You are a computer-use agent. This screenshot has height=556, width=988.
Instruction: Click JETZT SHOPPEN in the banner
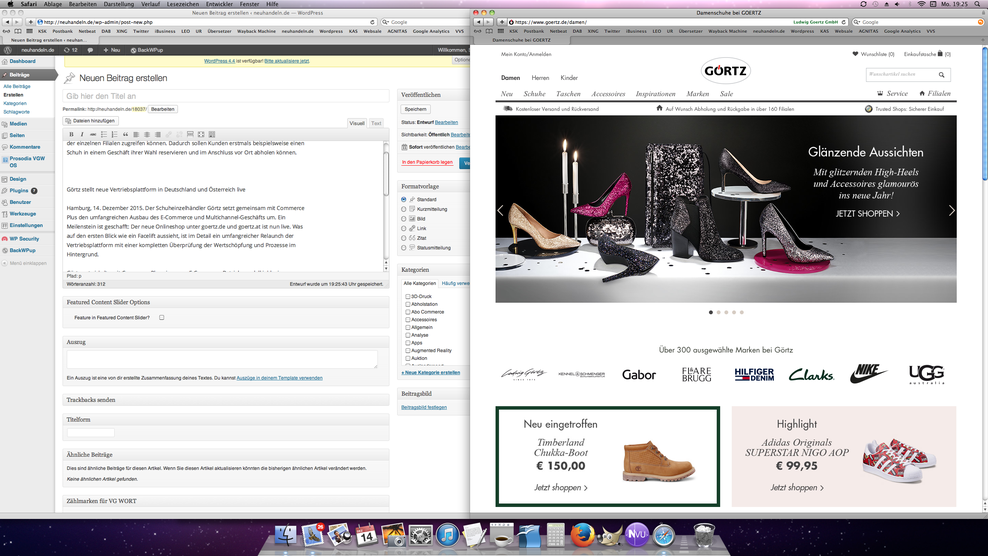[867, 214]
